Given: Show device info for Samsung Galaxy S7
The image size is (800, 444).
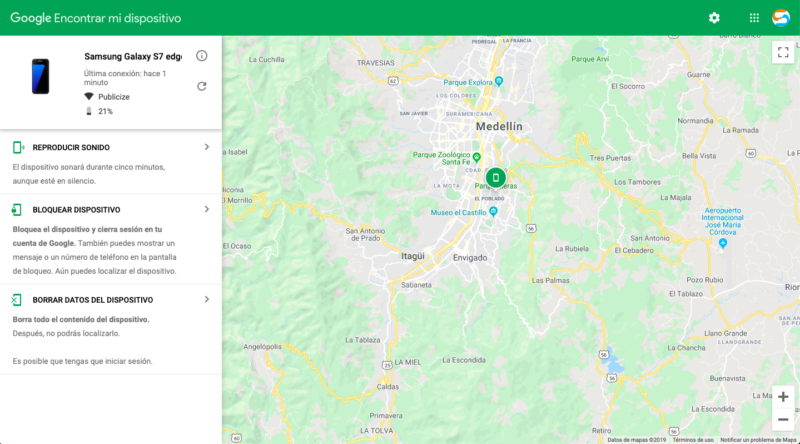Looking at the screenshot, I should [x=202, y=56].
